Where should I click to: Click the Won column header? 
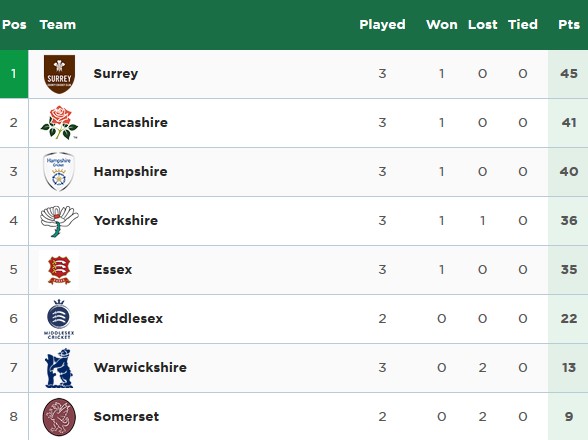tap(442, 25)
